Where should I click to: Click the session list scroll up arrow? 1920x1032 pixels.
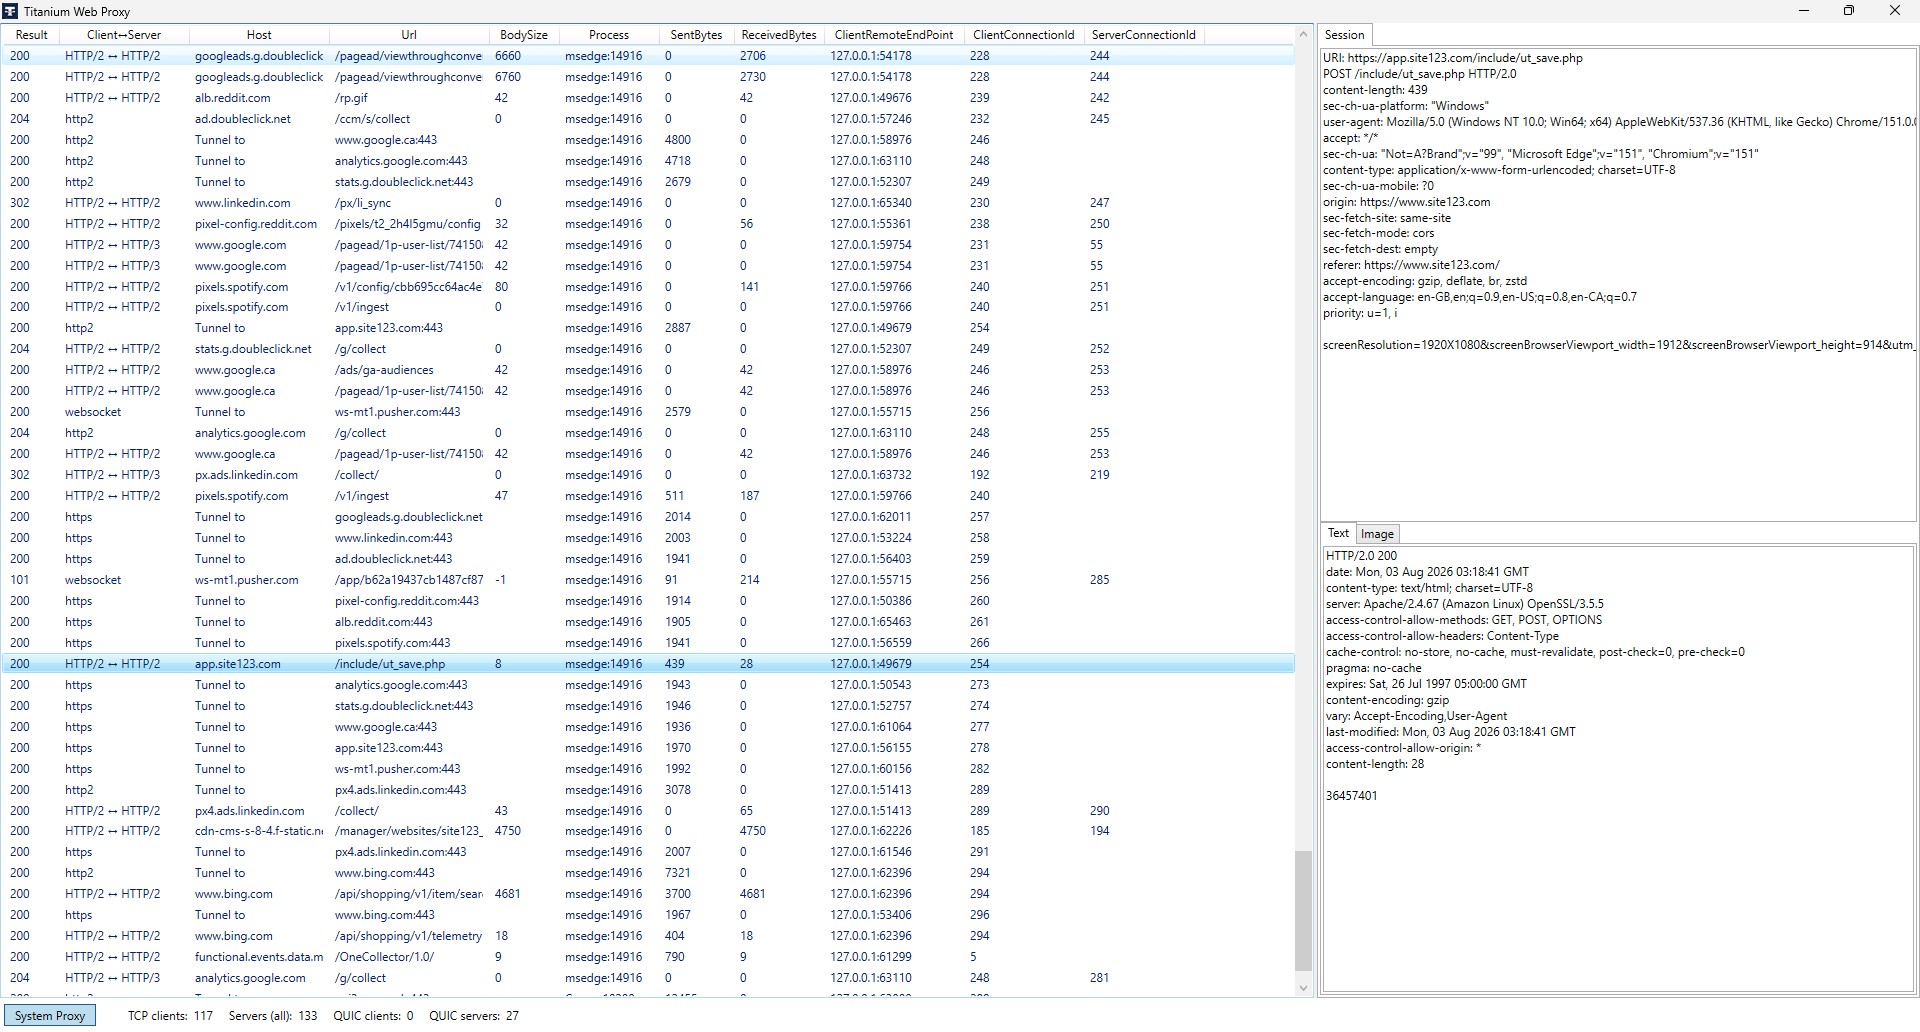(x=1303, y=35)
